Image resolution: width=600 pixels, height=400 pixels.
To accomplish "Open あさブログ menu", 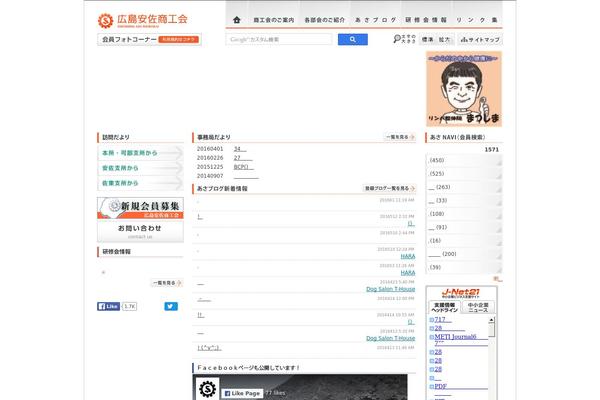I will coord(375,20).
